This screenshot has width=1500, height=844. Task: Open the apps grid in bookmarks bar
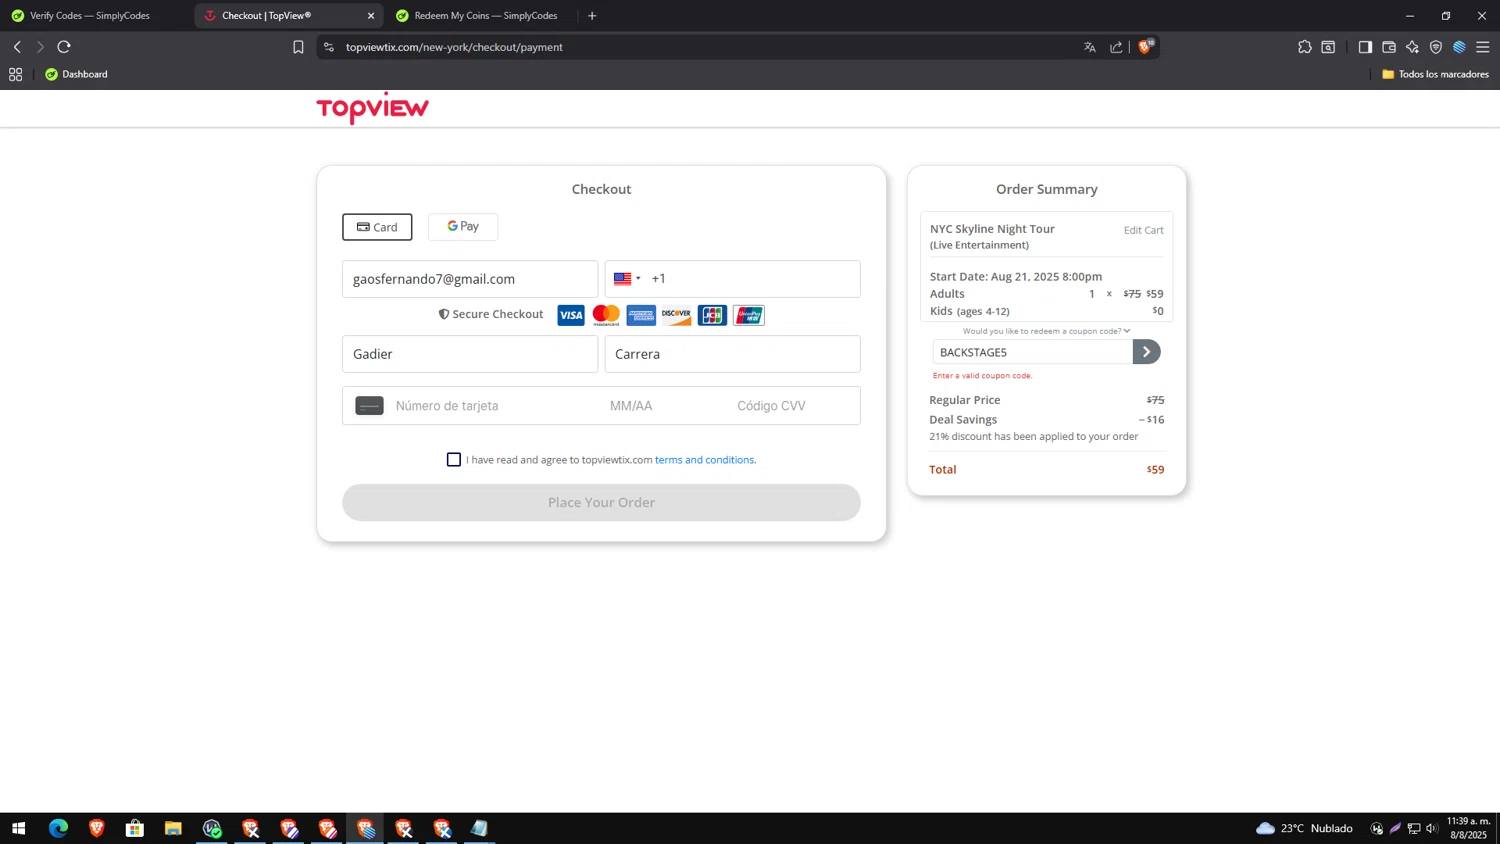[15, 74]
